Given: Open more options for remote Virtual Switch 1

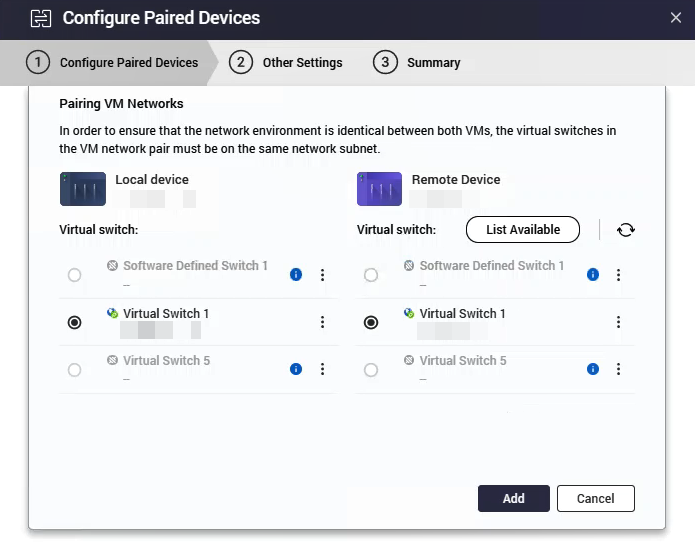Looking at the screenshot, I should coord(619,322).
